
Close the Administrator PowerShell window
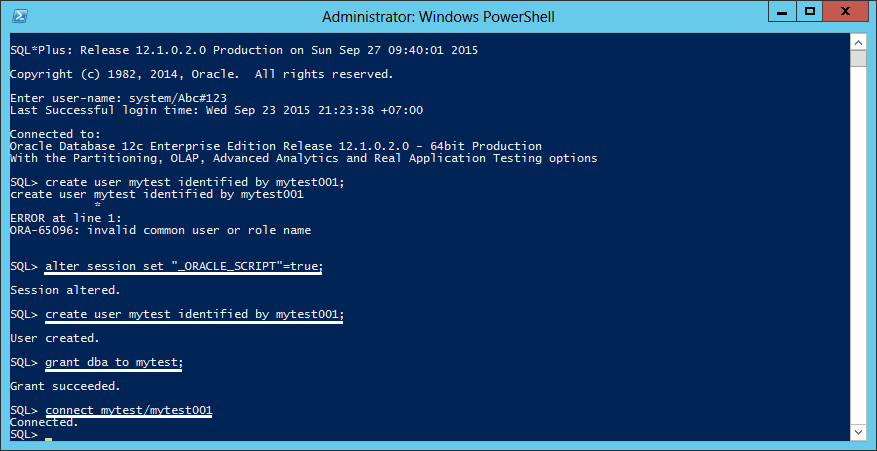tap(845, 12)
